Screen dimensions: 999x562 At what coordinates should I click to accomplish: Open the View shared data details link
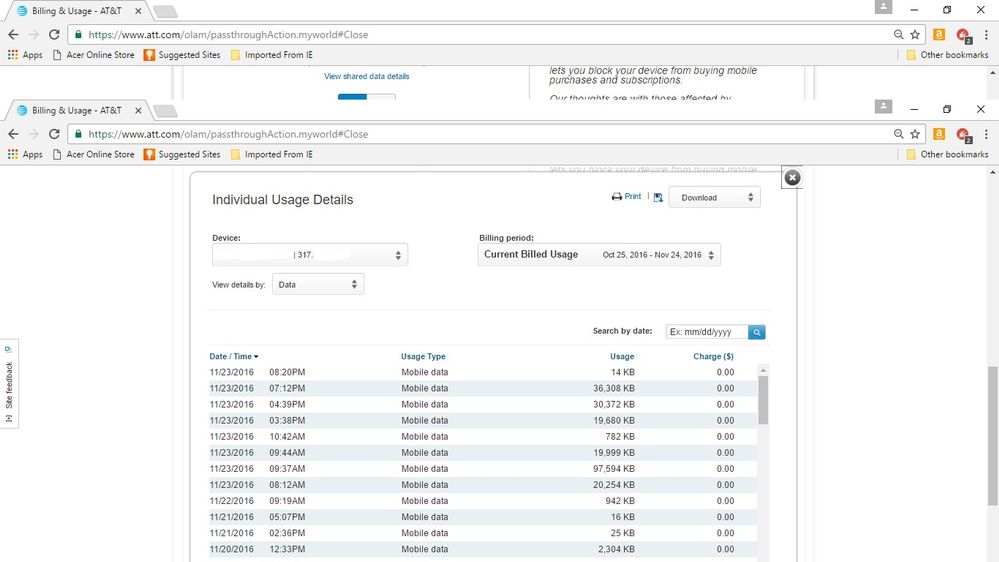(x=366, y=76)
